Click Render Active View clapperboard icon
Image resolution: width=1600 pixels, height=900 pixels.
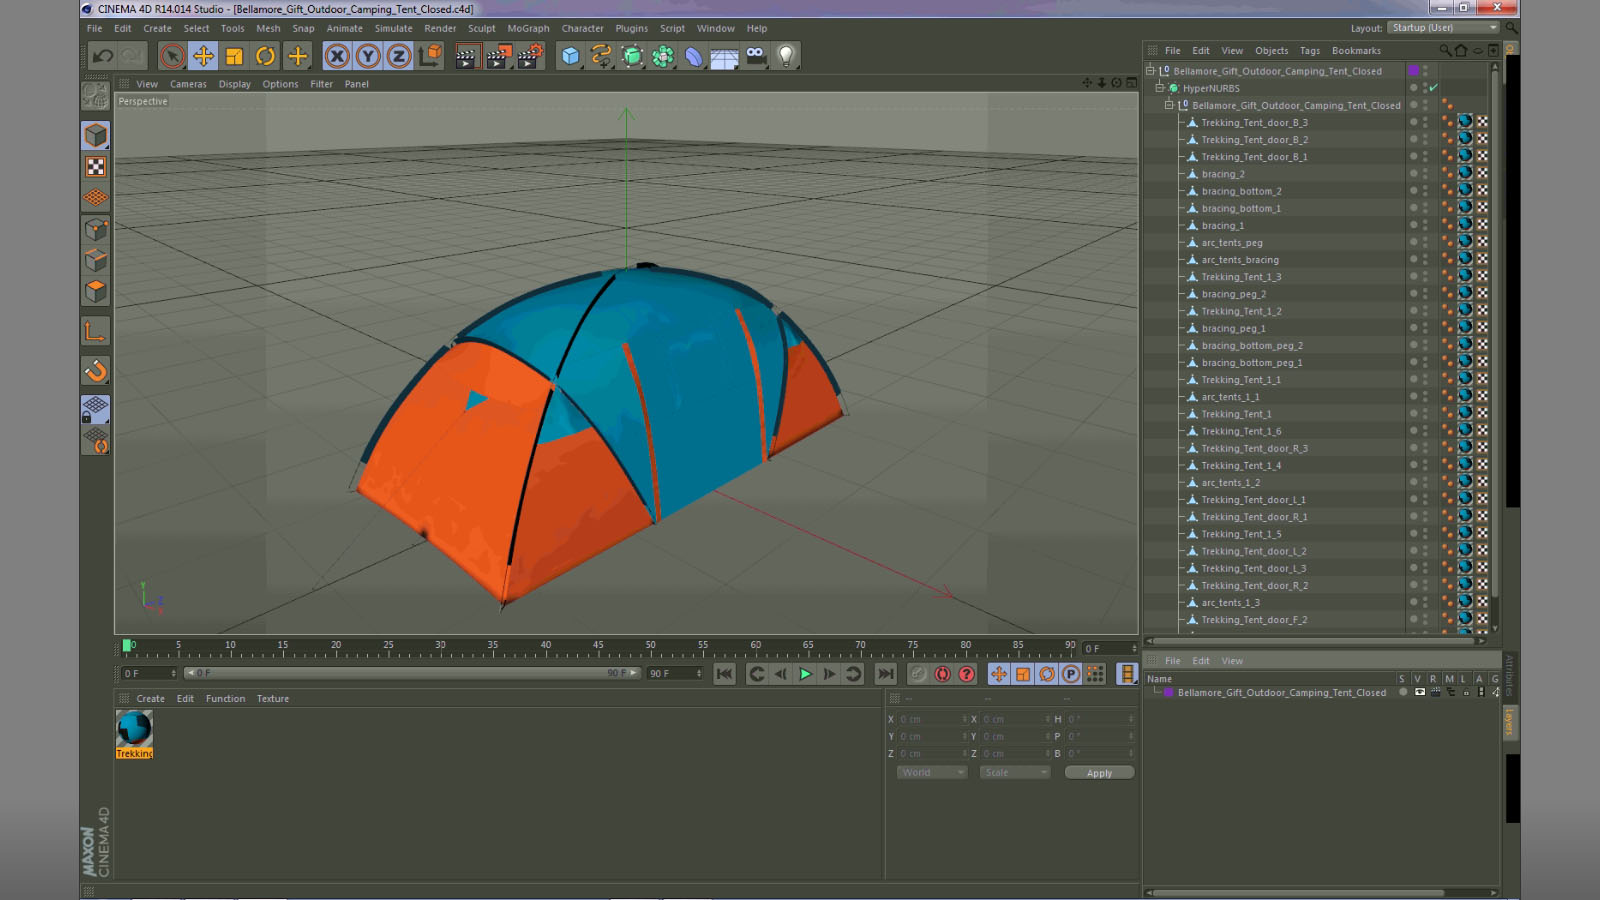[466, 56]
